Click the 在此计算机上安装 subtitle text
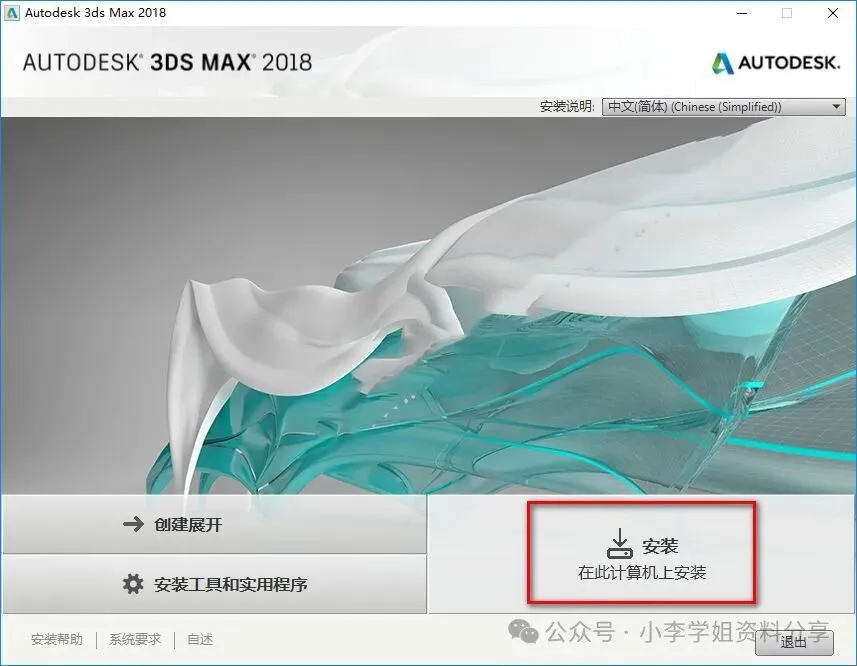 642,573
